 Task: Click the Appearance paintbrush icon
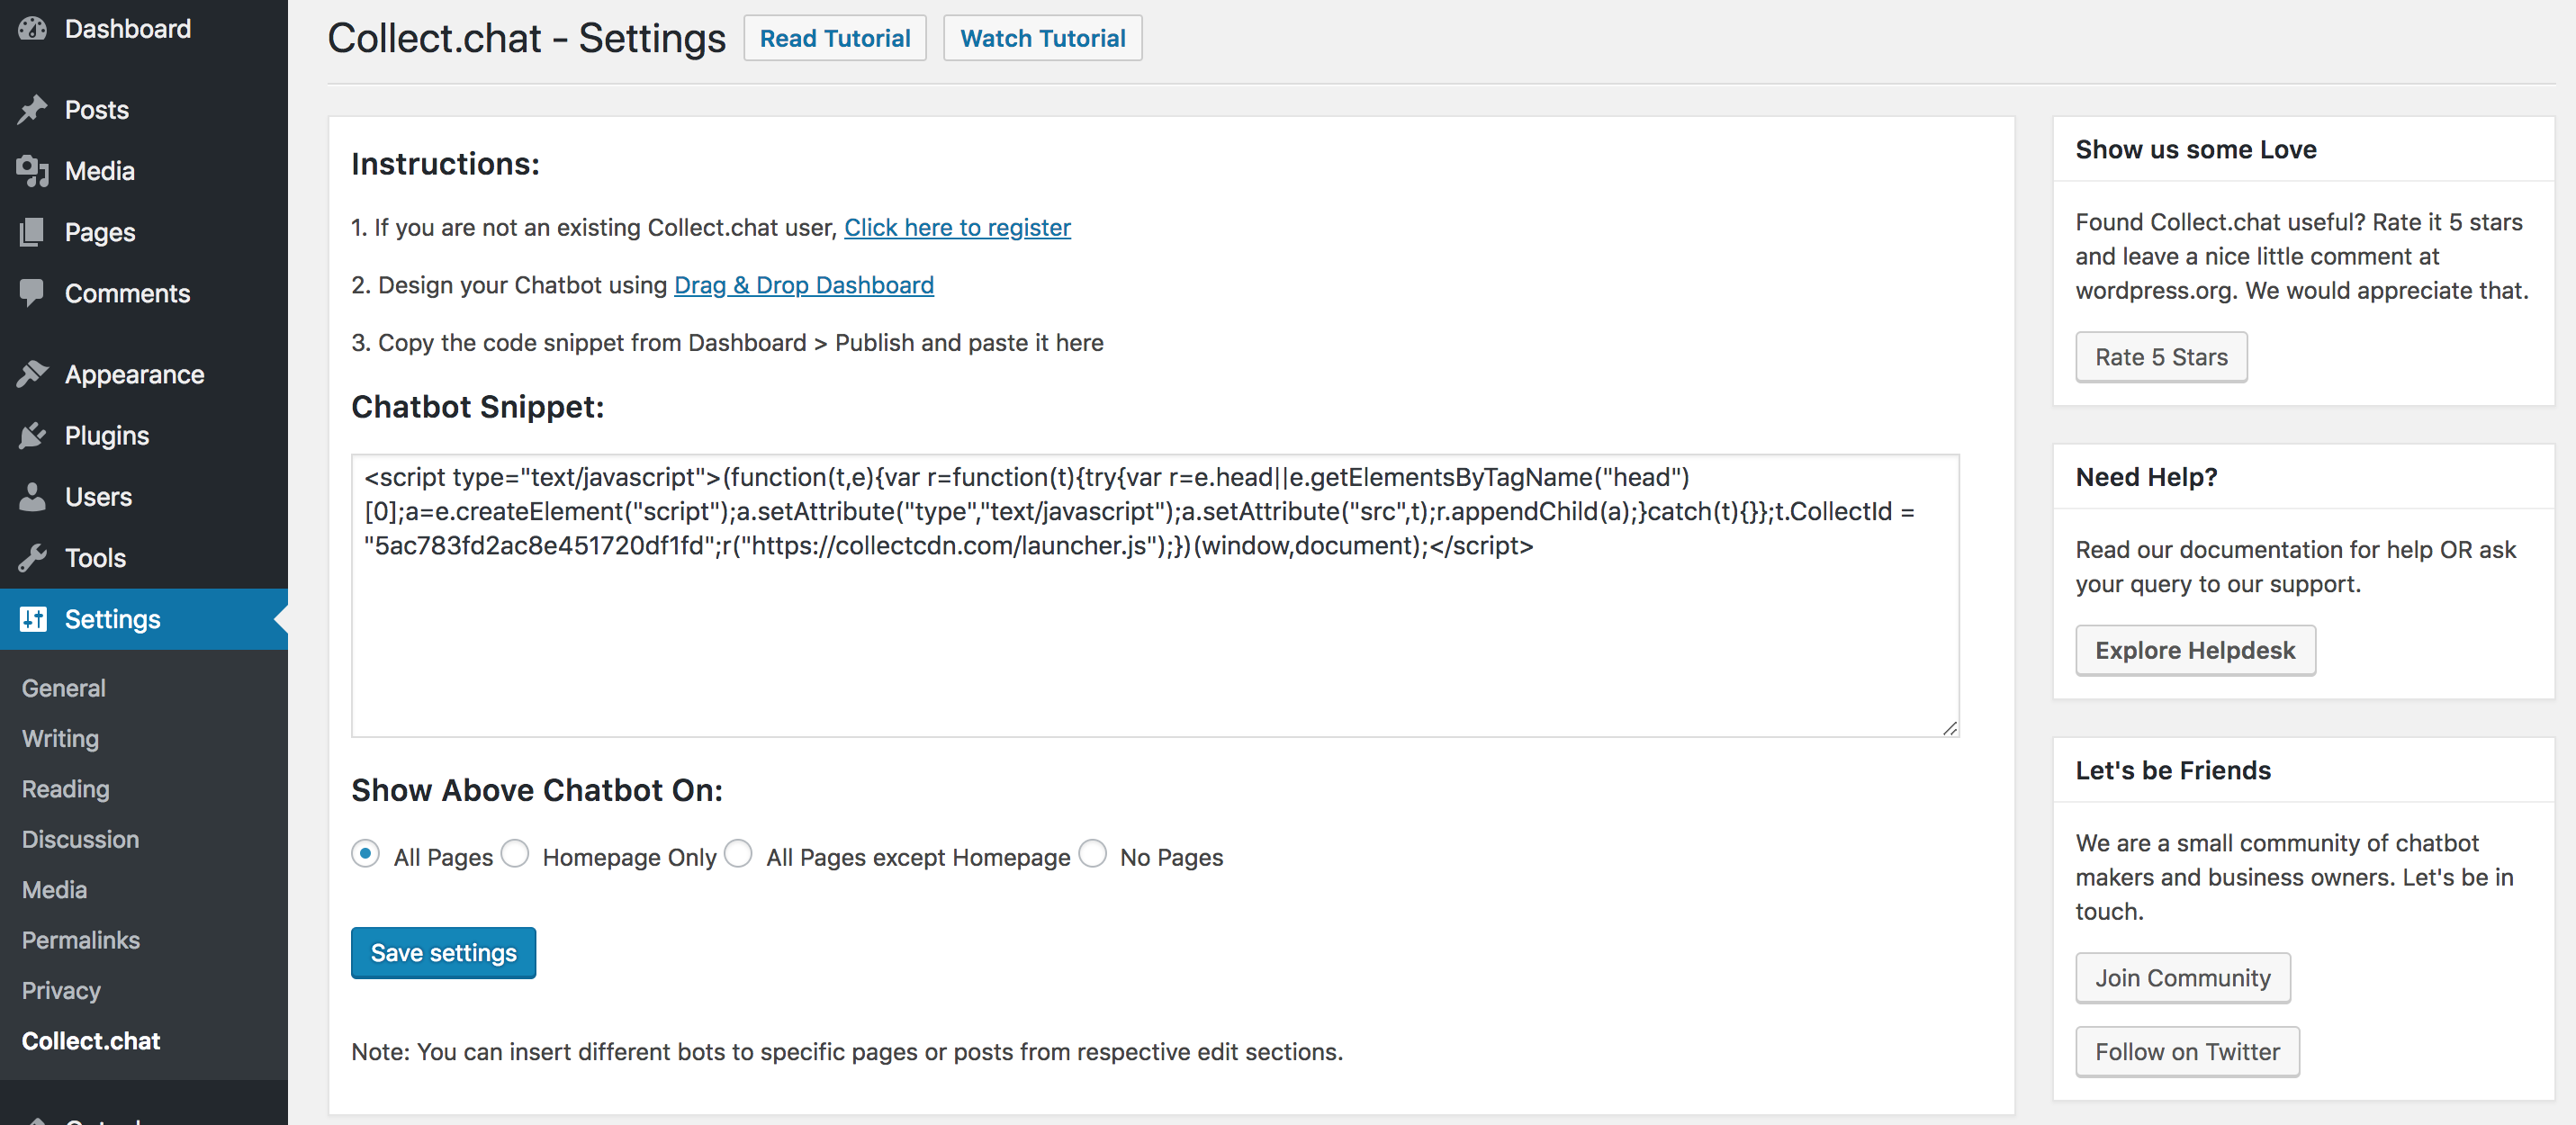32,374
